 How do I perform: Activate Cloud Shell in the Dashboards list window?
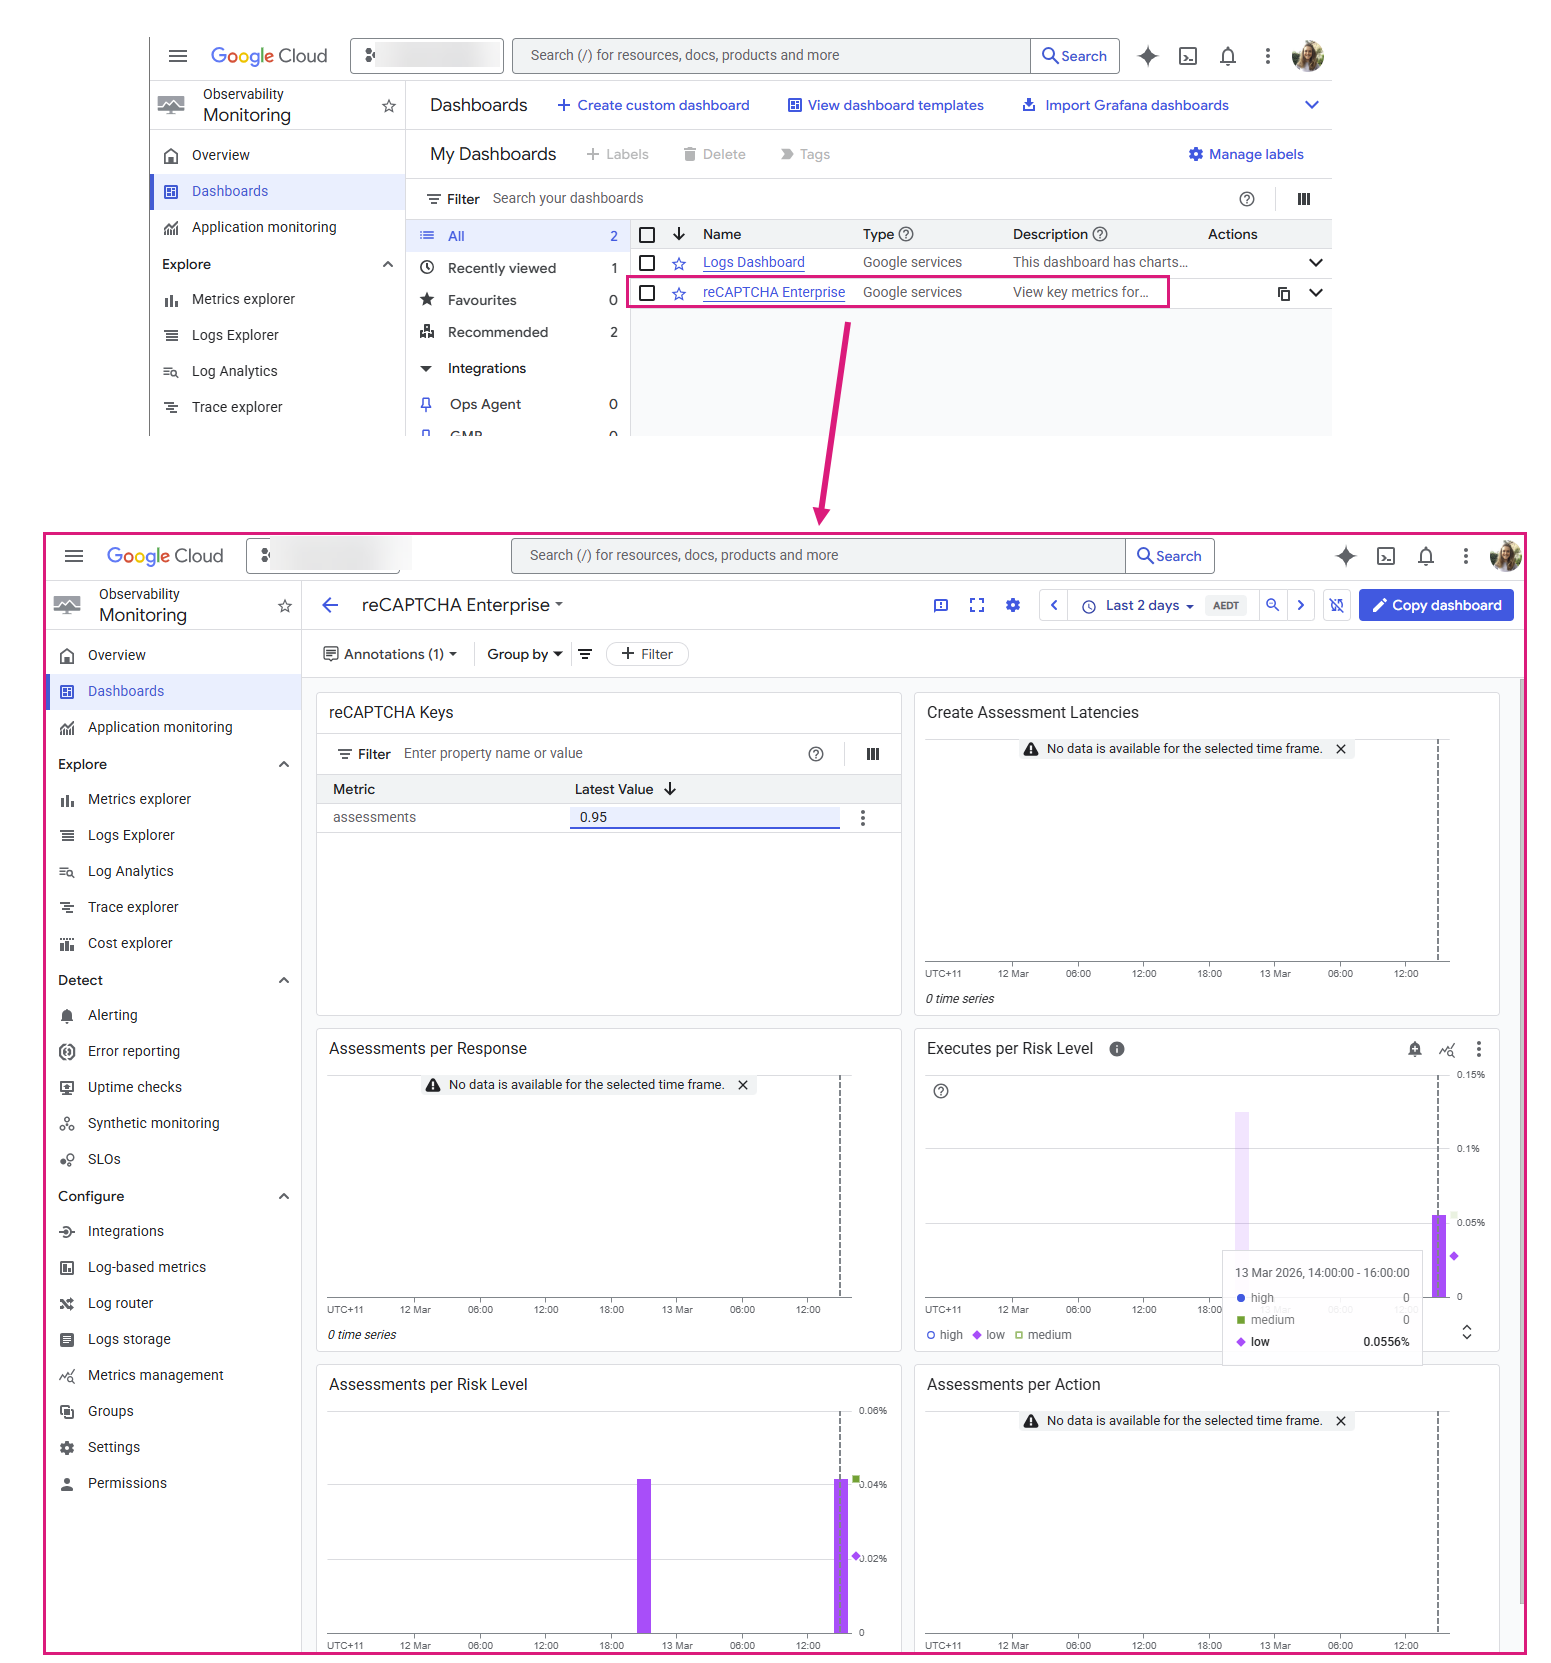pyautogui.click(x=1188, y=56)
